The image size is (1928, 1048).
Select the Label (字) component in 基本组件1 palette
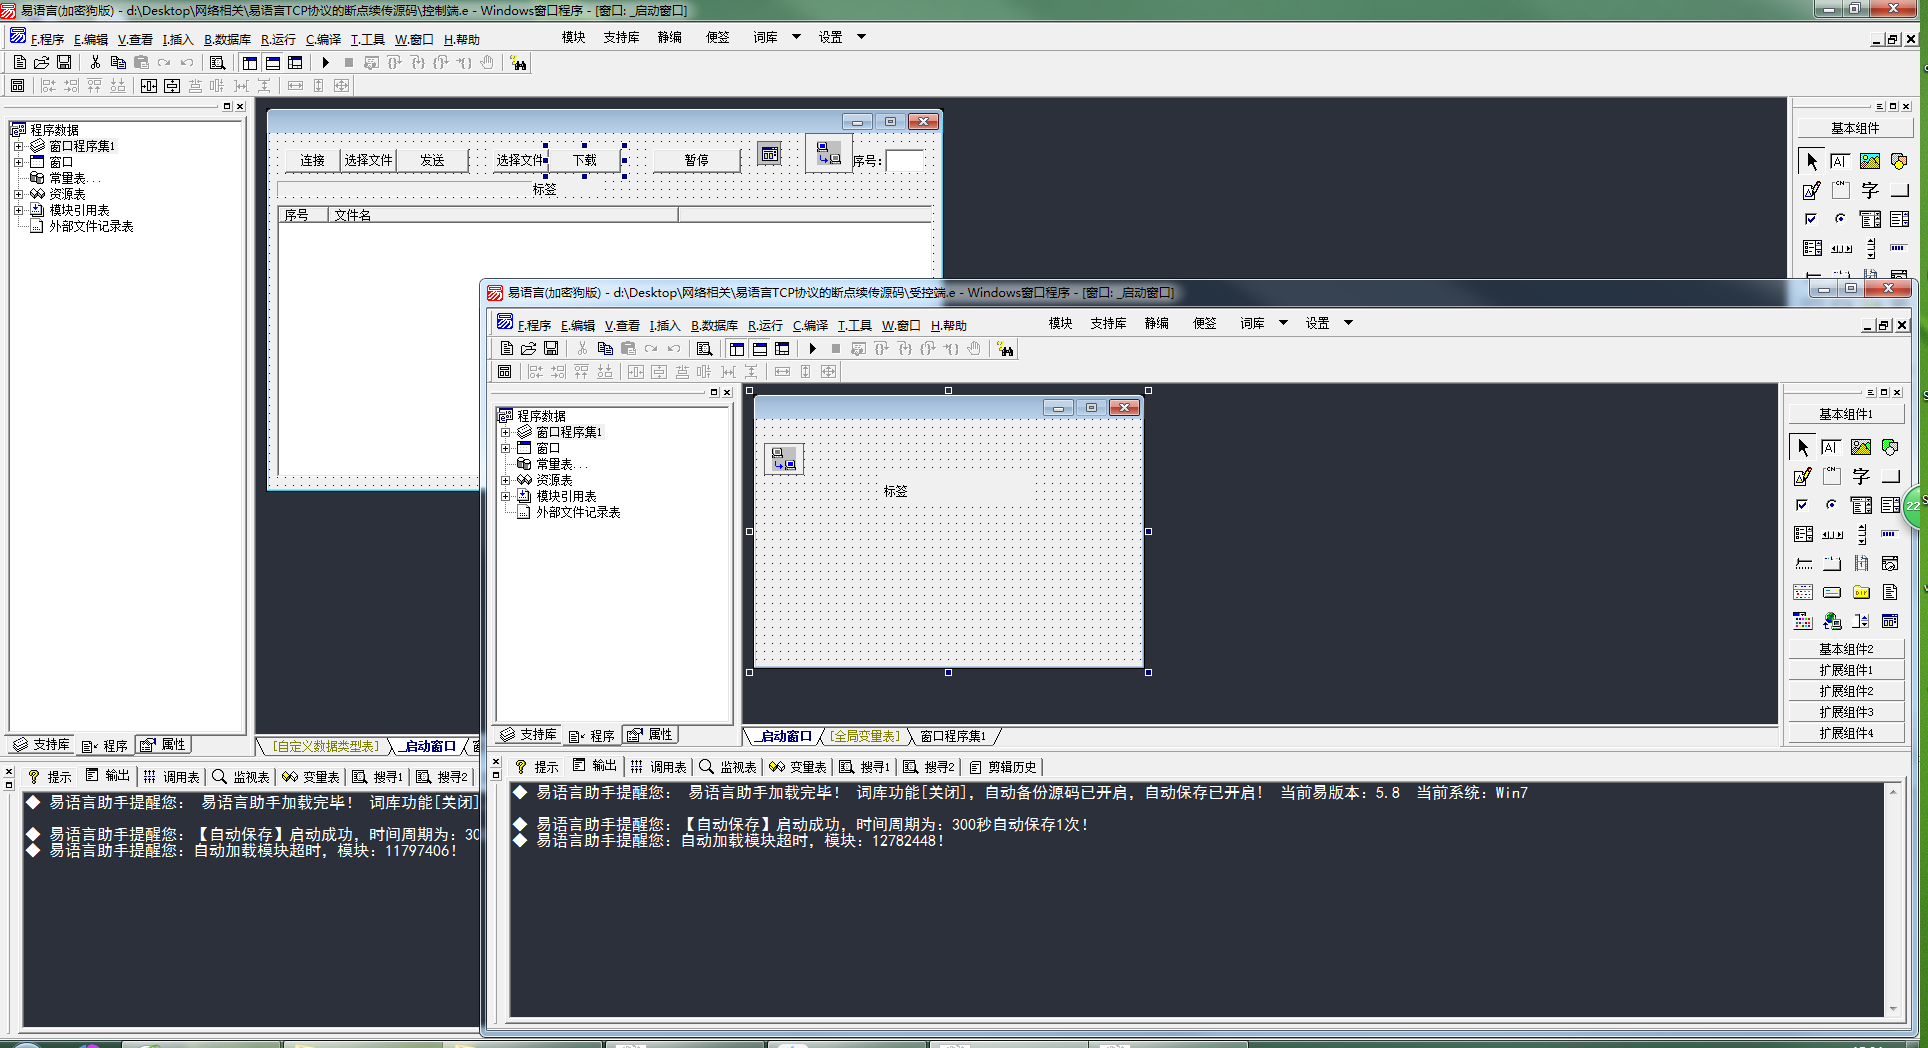point(1861,476)
